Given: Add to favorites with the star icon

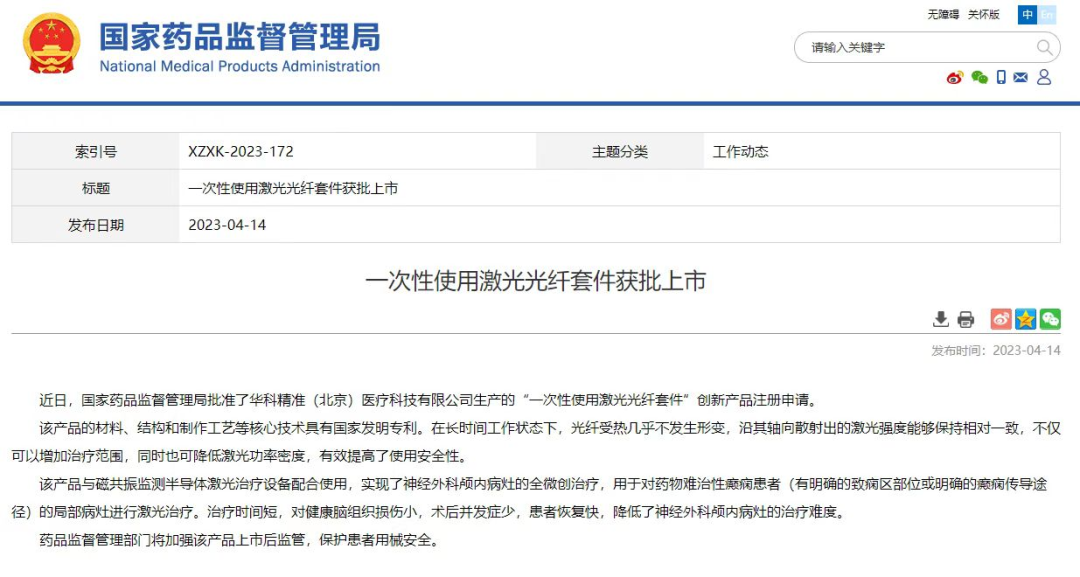Looking at the screenshot, I should pyautogui.click(x=1026, y=319).
